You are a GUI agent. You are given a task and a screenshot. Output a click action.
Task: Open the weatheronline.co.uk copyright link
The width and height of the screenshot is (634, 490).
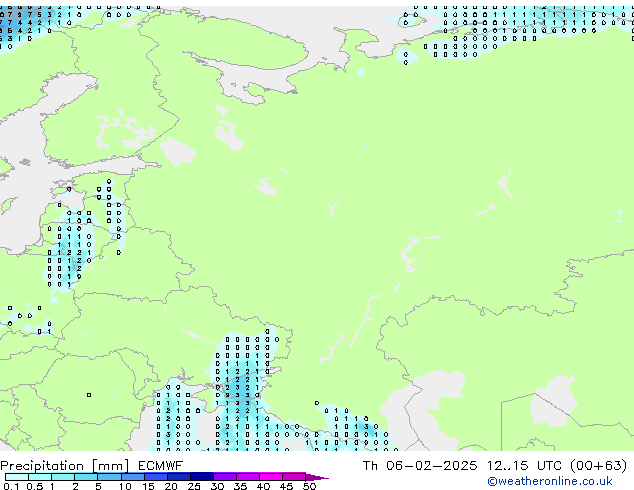pyautogui.click(x=549, y=481)
